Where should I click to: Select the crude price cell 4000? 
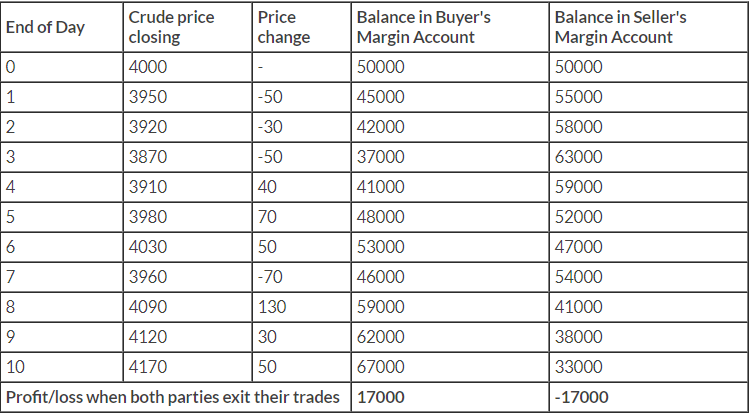click(x=187, y=67)
